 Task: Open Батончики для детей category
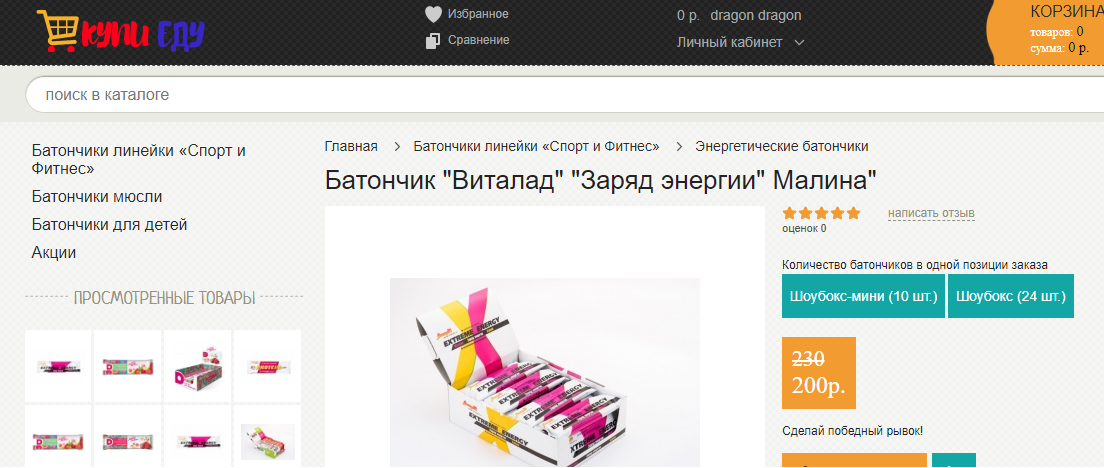[x=109, y=225]
